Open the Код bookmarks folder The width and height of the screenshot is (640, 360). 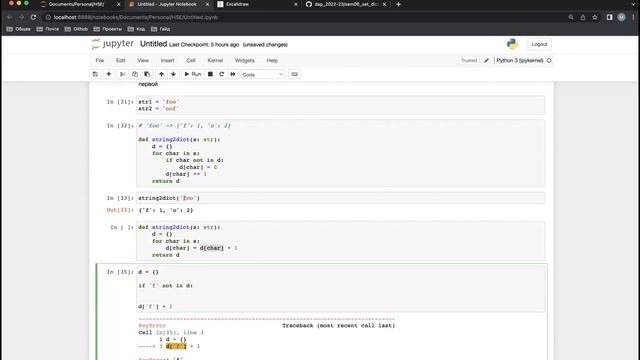[x=136, y=29]
